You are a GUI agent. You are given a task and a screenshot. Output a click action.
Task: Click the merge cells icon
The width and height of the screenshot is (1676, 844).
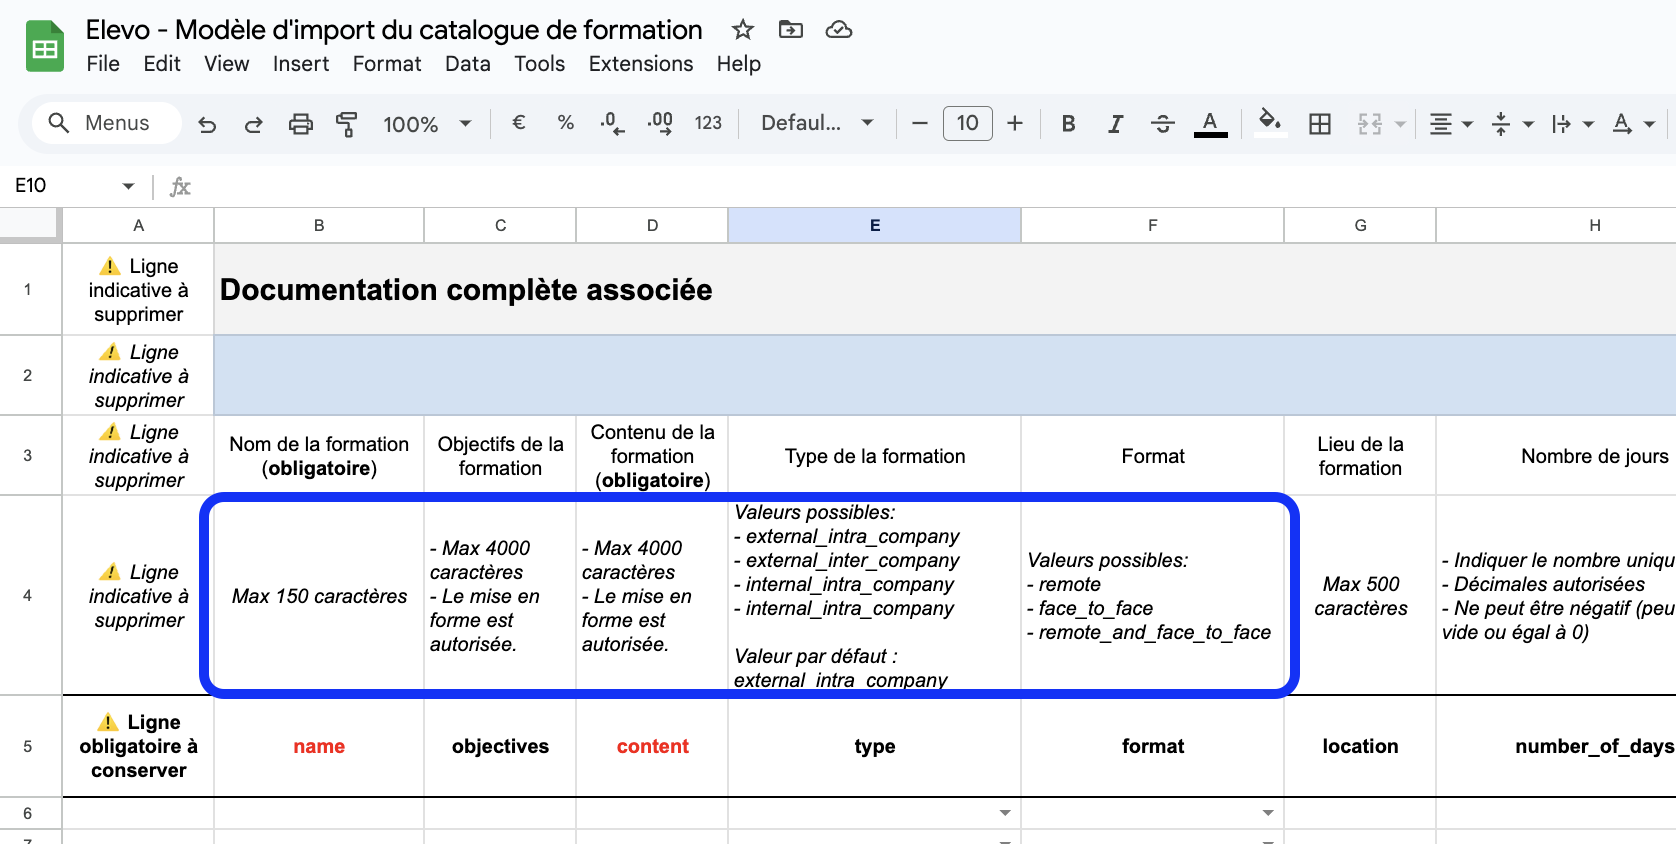coord(1370,123)
